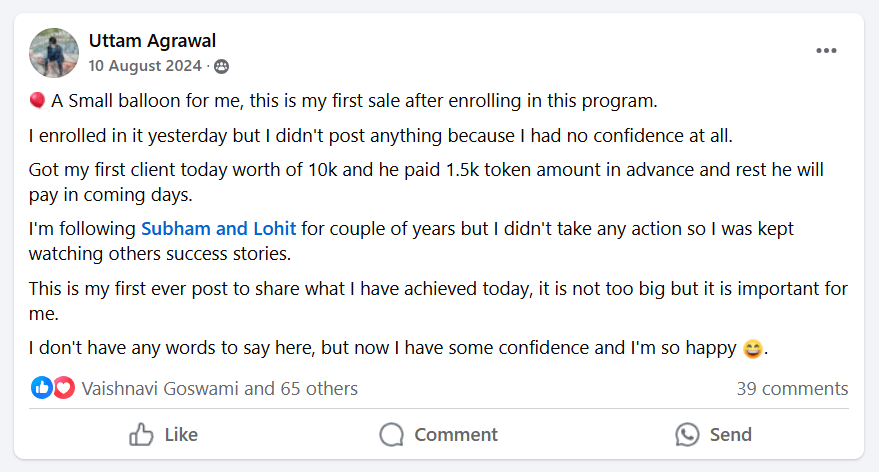
Task: Click the red balloon emoji
Action: tap(37, 100)
